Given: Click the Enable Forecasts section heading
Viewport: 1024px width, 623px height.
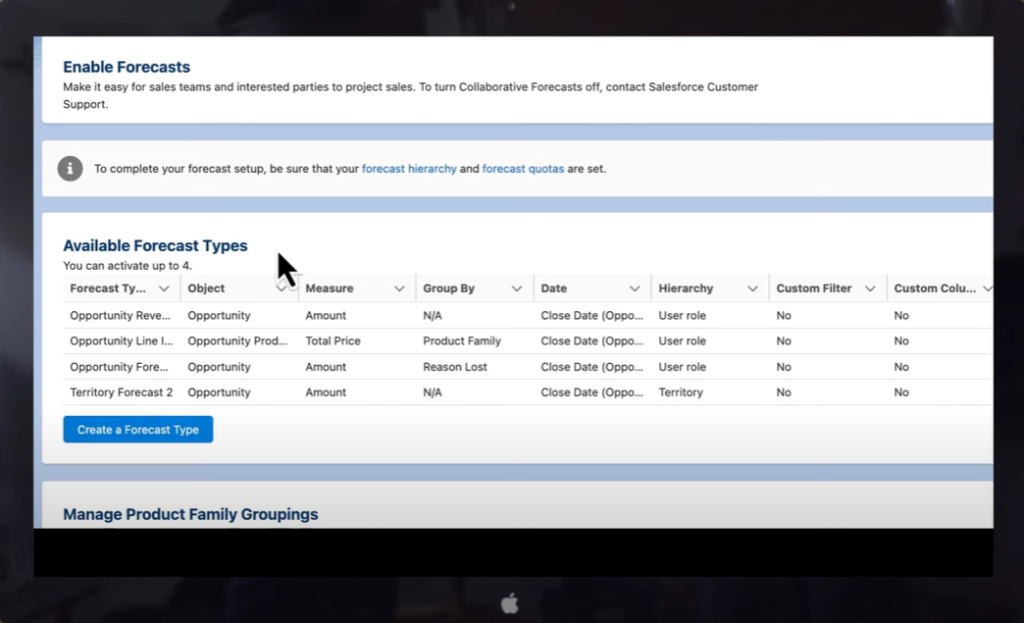Looking at the screenshot, I should tap(126, 66).
